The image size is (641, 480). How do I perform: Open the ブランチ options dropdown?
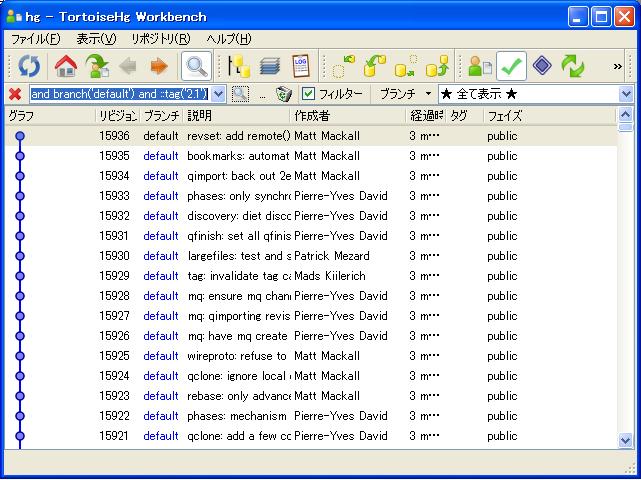[x=405, y=94]
